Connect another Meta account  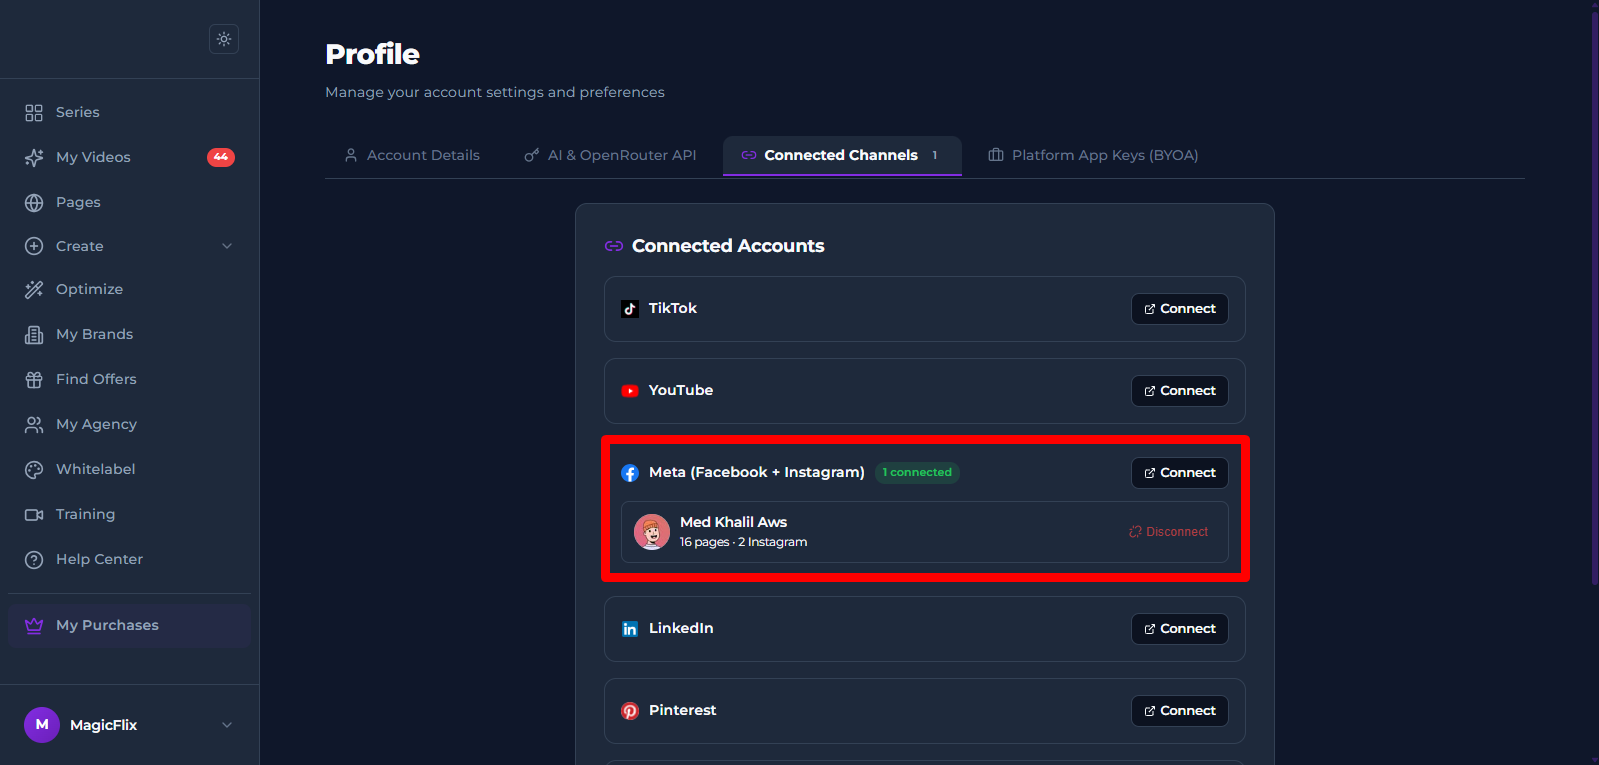click(x=1180, y=473)
